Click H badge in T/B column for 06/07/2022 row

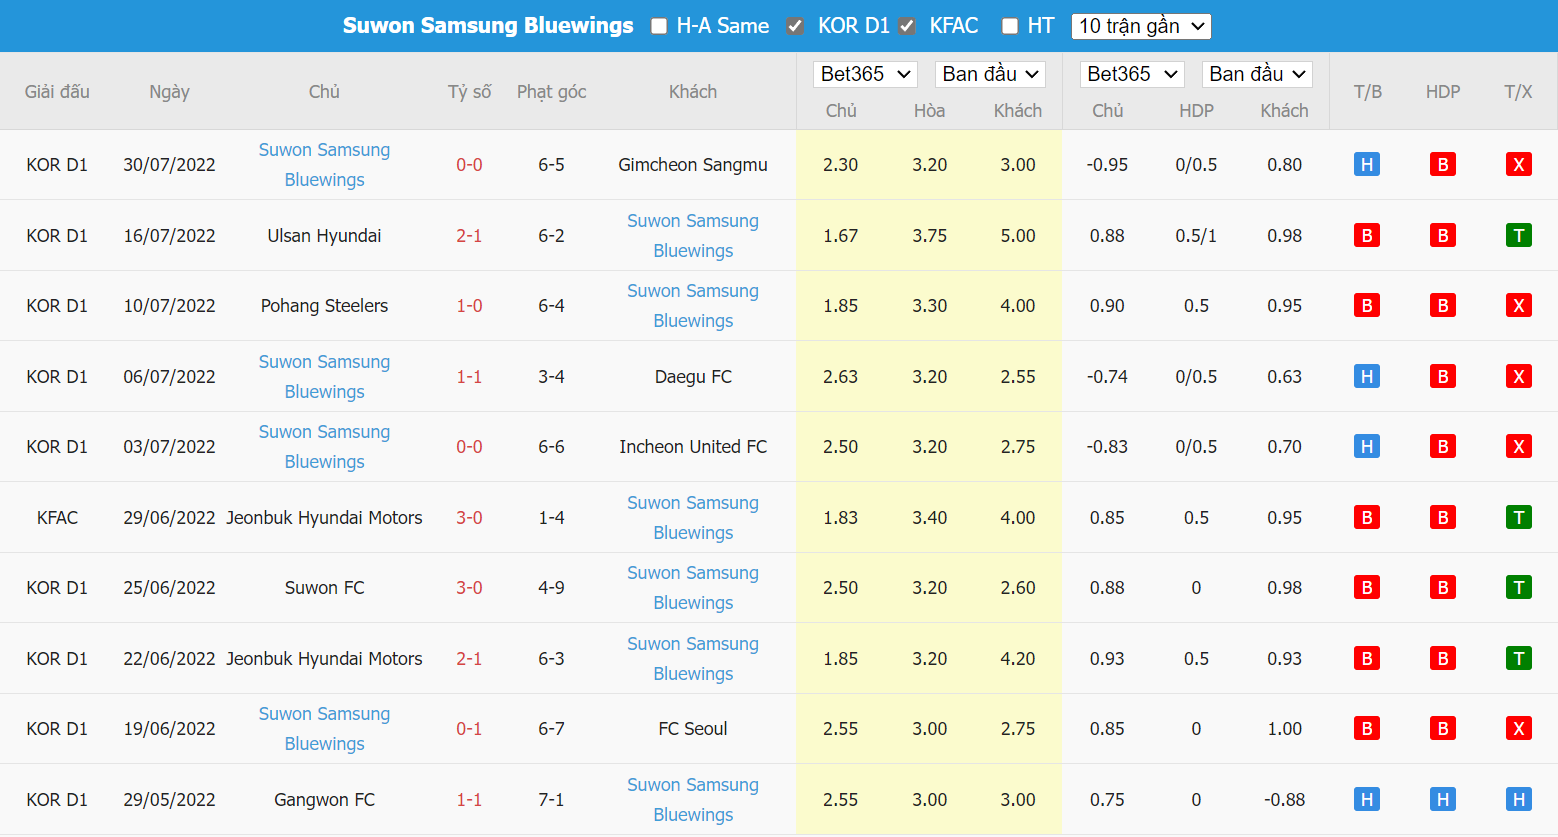click(1367, 376)
